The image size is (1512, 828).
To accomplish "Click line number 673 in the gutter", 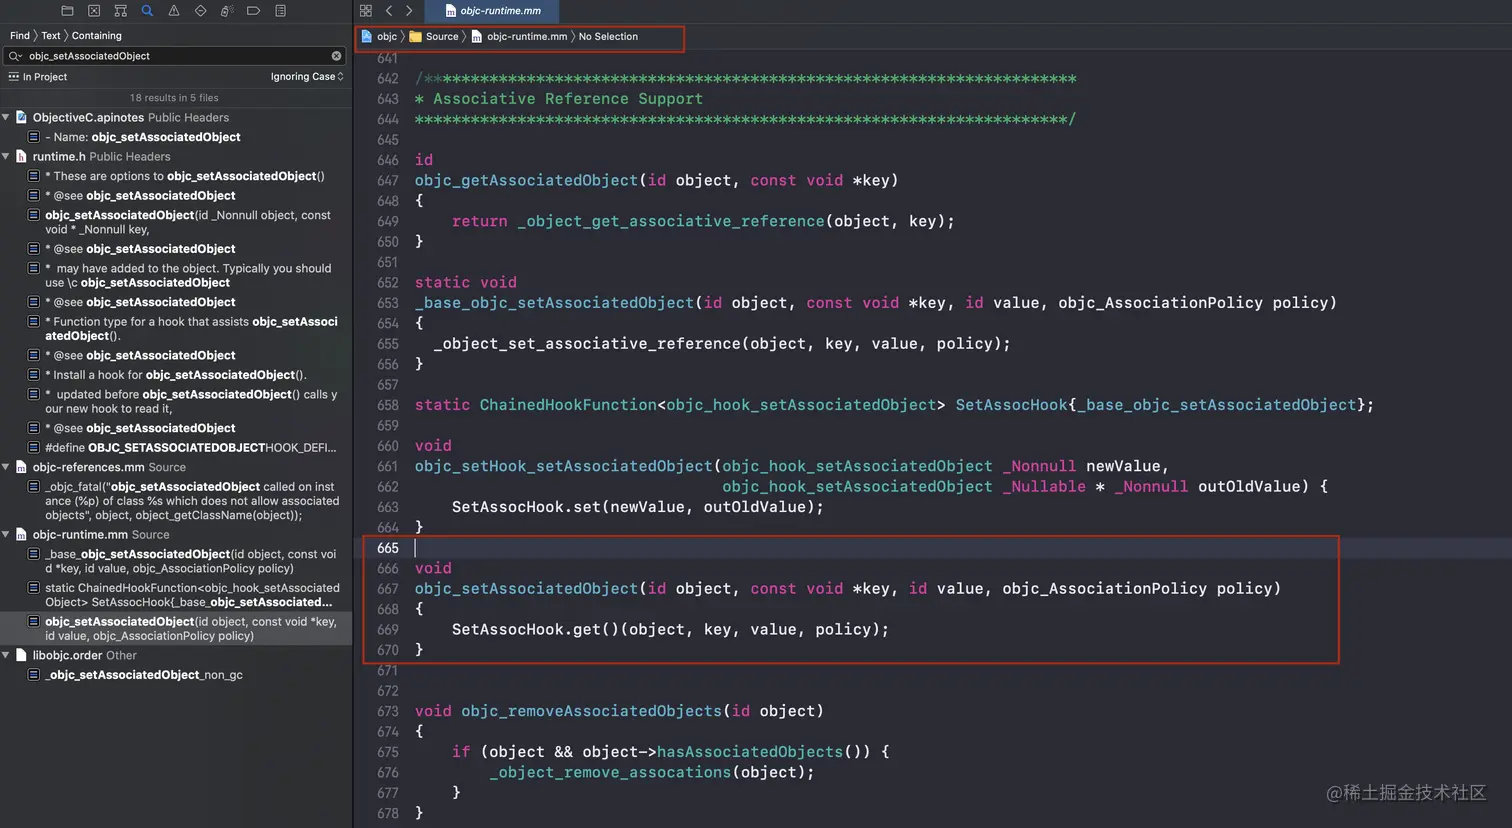I will (388, 711).
